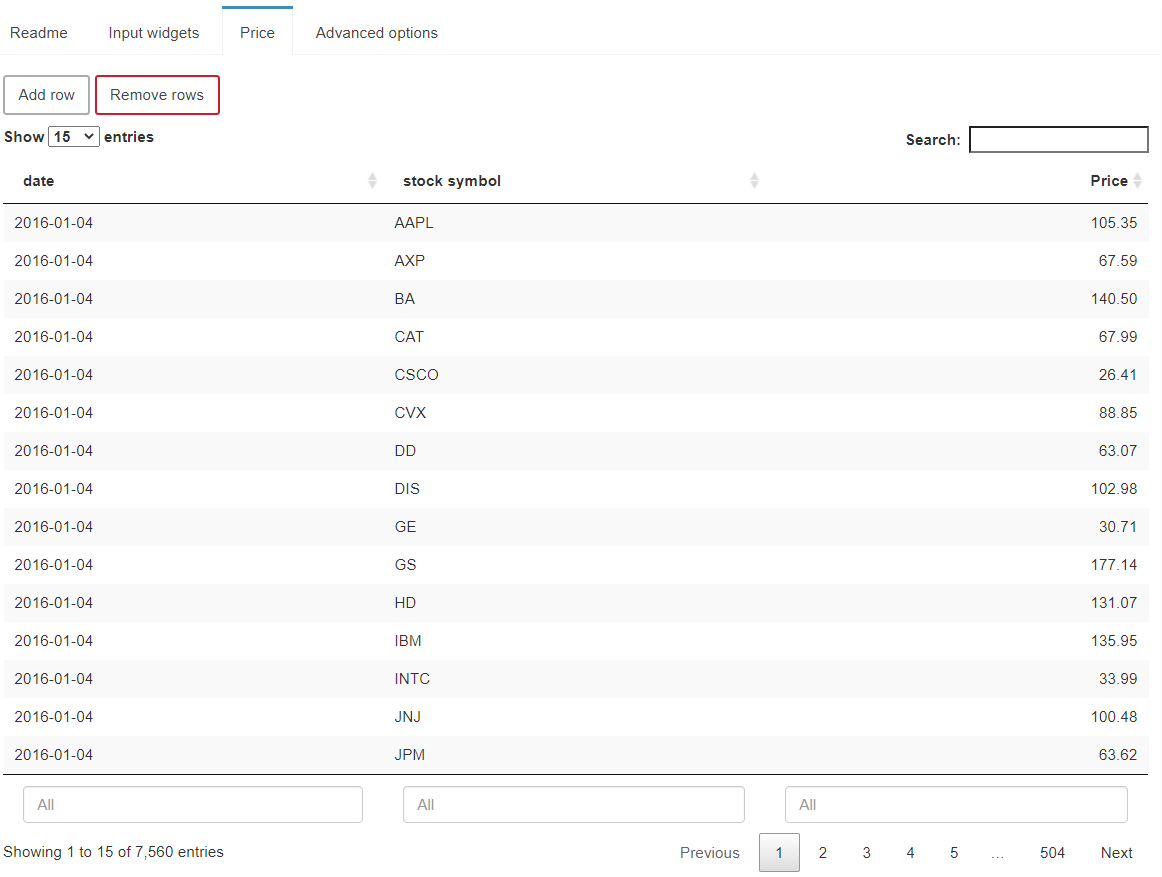The height and width of the screenshot is (877, 1162).
Task: Navigate to page 2
Action: 822,853
